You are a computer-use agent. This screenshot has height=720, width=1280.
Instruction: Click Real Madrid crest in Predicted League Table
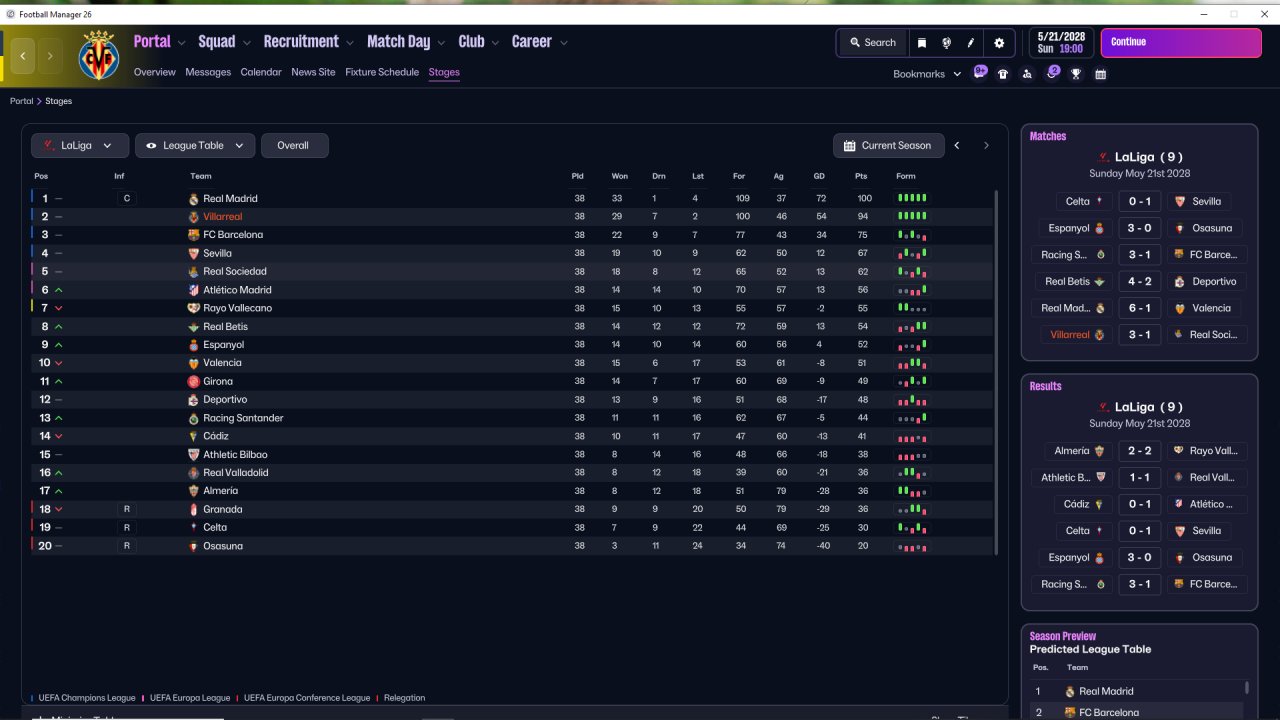(1069, 691)
